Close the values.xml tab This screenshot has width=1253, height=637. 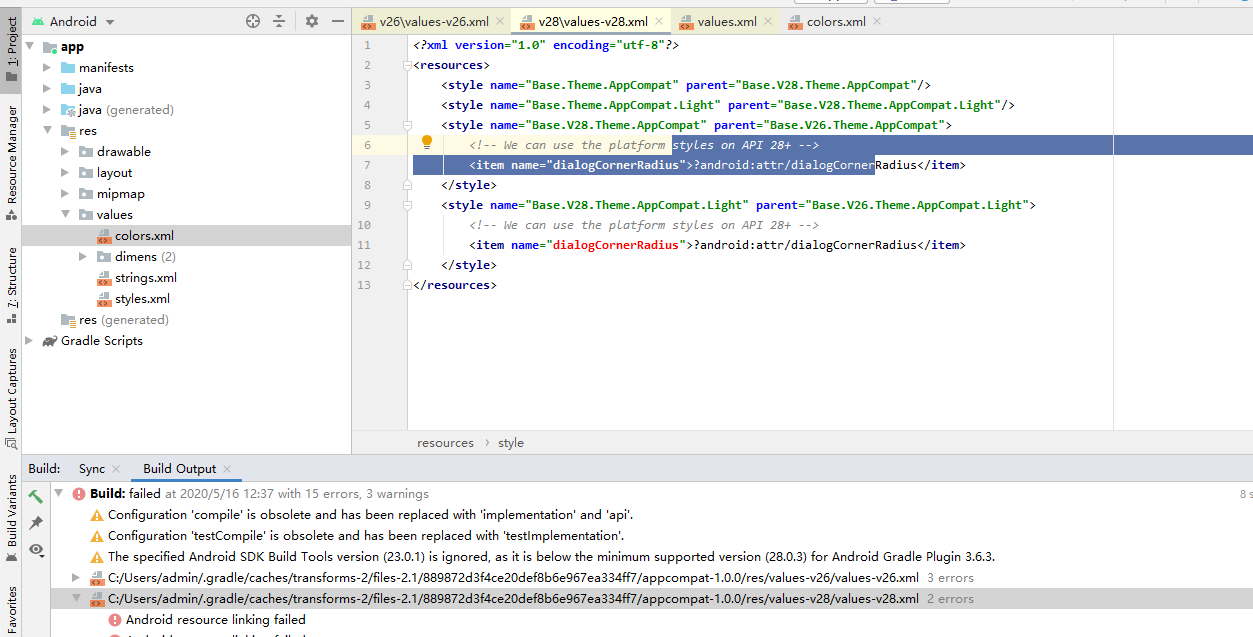pos(769,21)
